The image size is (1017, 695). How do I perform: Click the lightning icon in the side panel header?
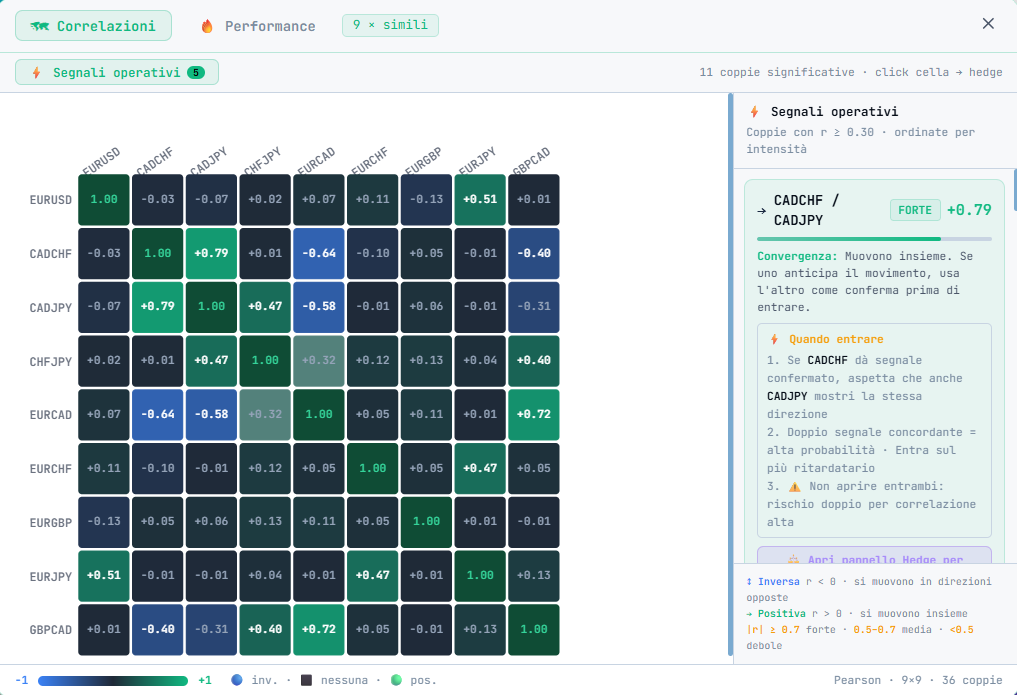pyautogui.click(x=754, y=112)
